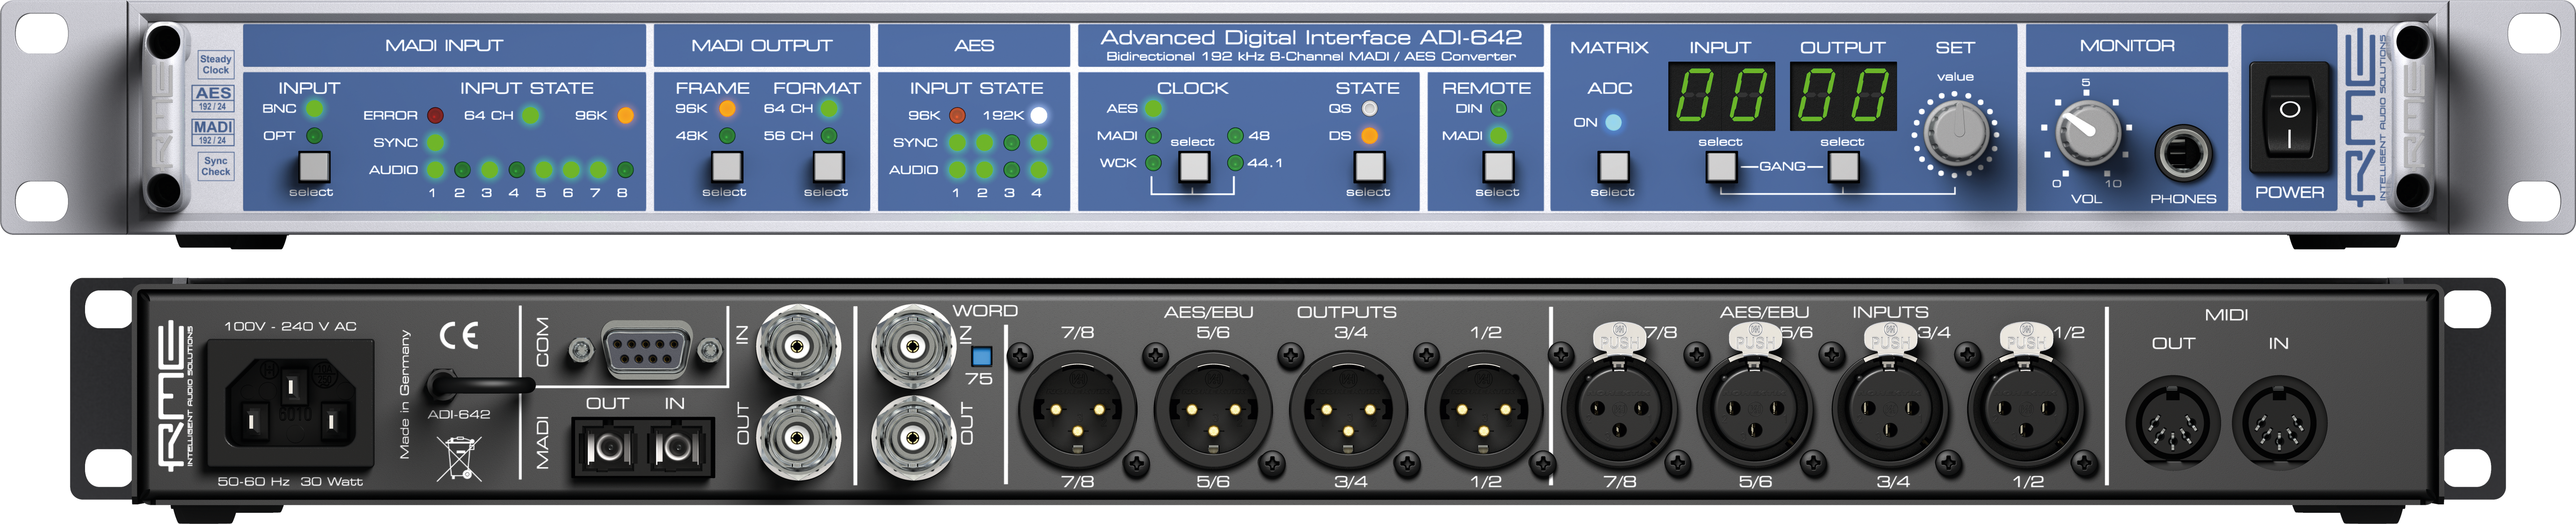
Task: Click AES/EBU input XLR 3/4
Action: click(x=1891, y=408)
